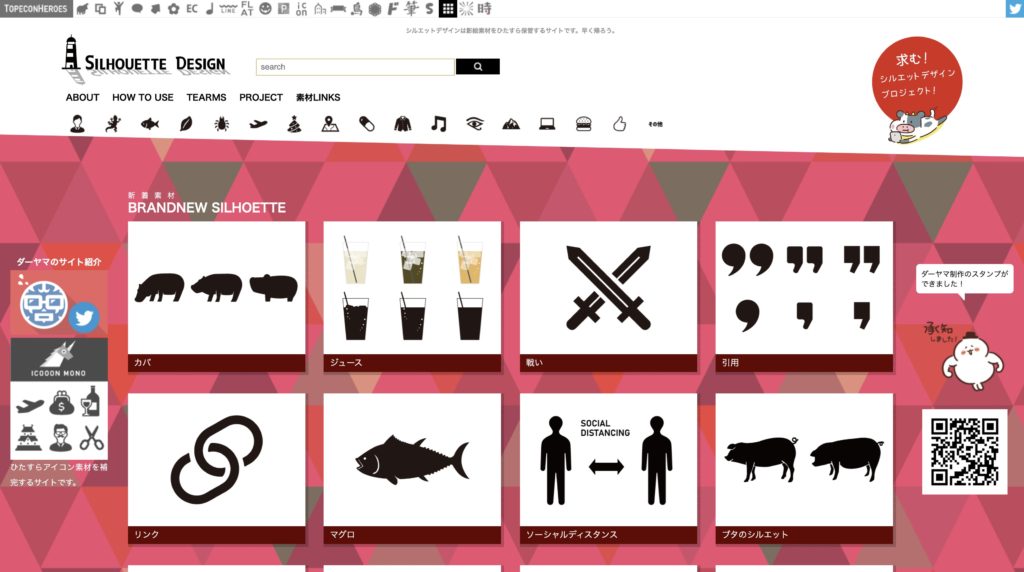
Task: Open the ICOOON MONO banner
Action: (x=59, y=359)
